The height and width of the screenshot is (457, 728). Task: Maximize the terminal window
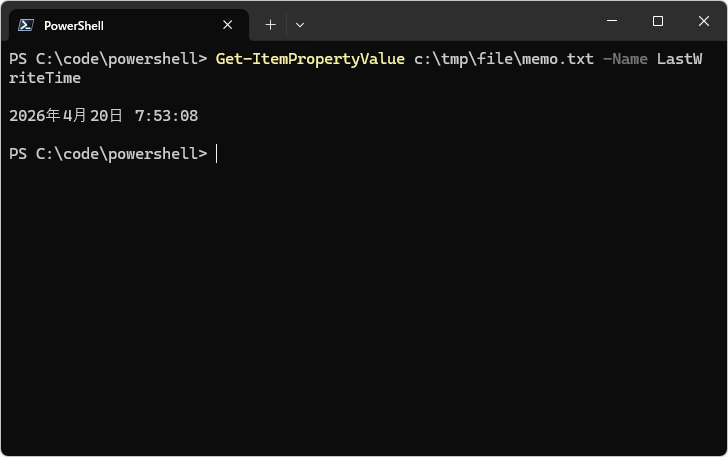coord(657,22)
